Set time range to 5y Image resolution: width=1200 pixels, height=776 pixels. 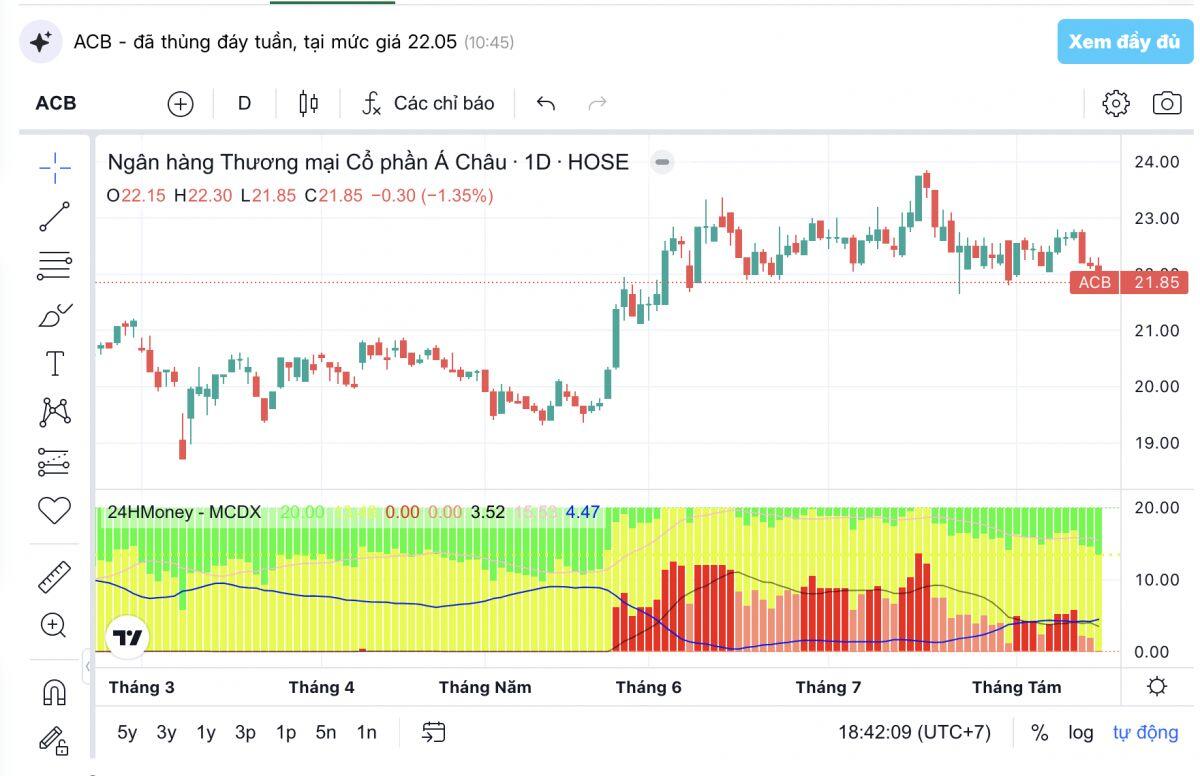pyautogui.click(x=127, y=732)
